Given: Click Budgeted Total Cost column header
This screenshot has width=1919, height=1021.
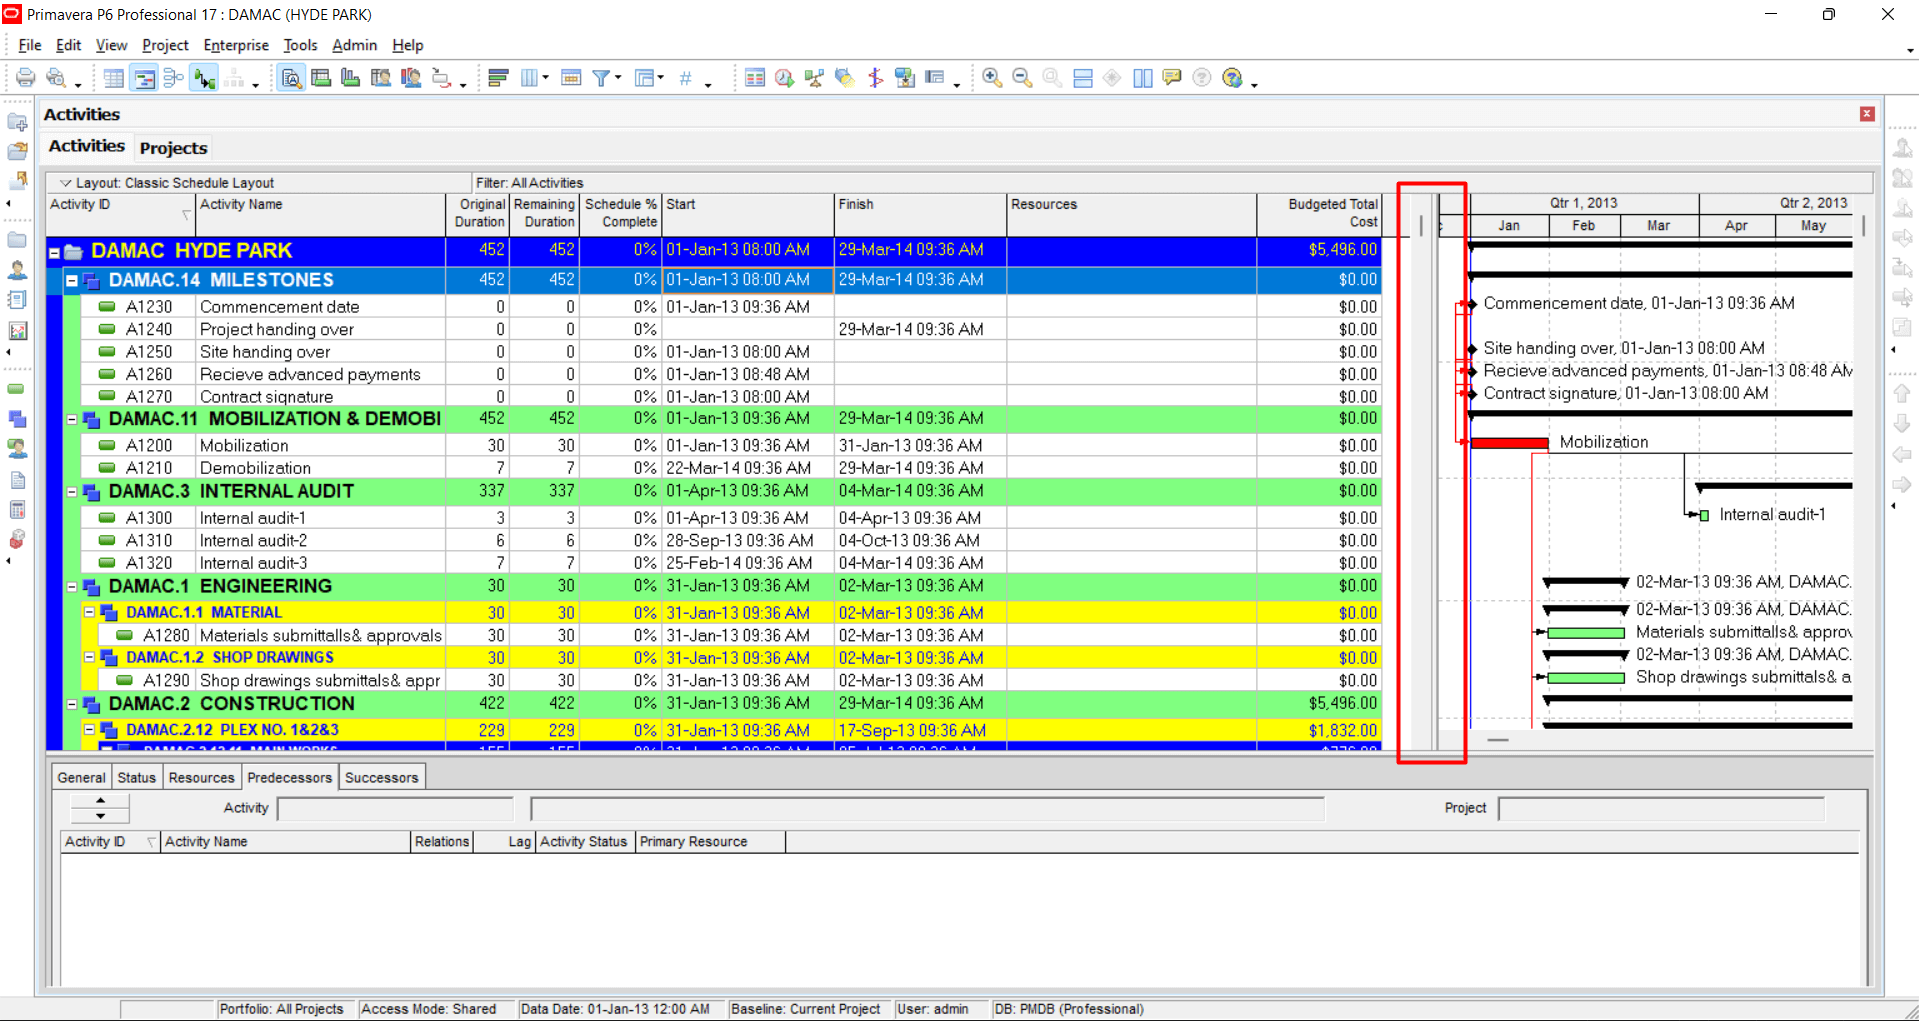Looking at the screenshot, I should coord(1320,214).
